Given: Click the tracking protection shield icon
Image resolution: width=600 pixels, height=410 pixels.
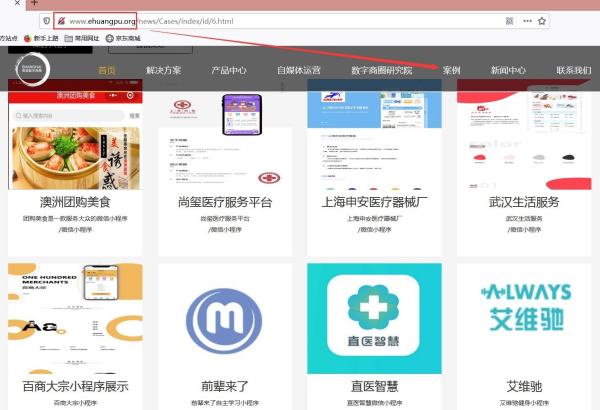Looking at the screenshot, I should click(46, 21).
